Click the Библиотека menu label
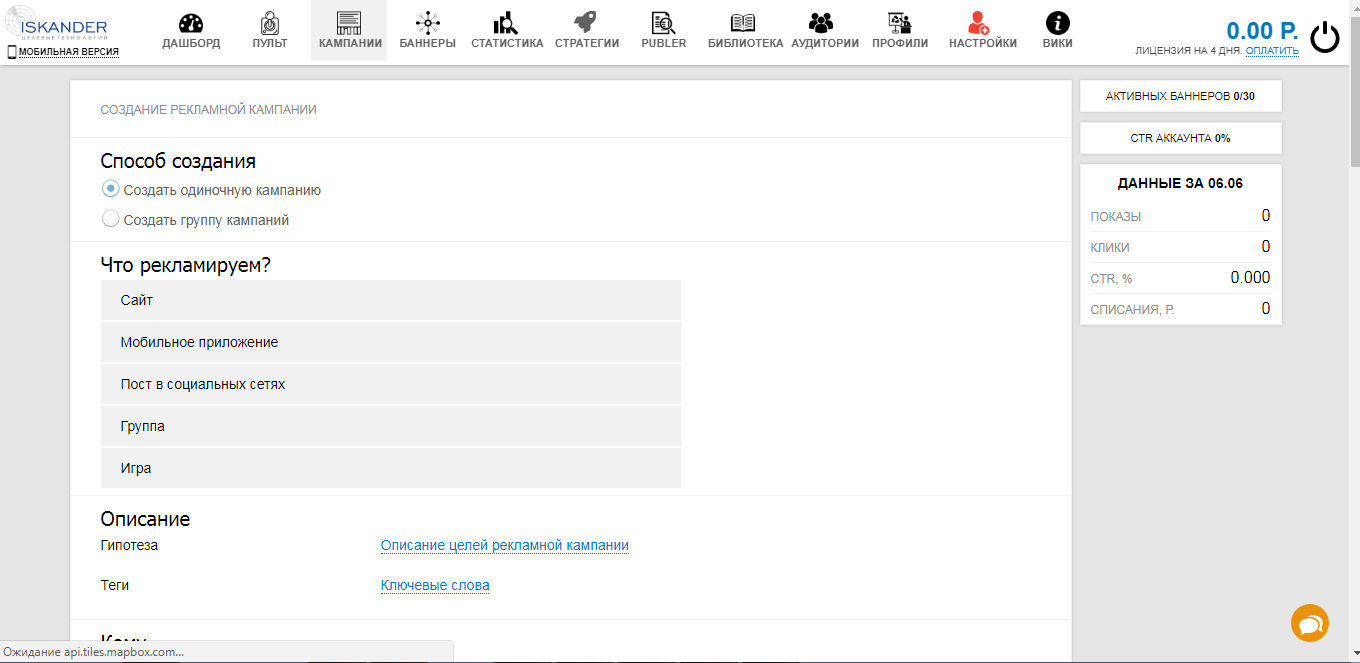This screenshot has width=1360, height=663. [x=745, y=44]
